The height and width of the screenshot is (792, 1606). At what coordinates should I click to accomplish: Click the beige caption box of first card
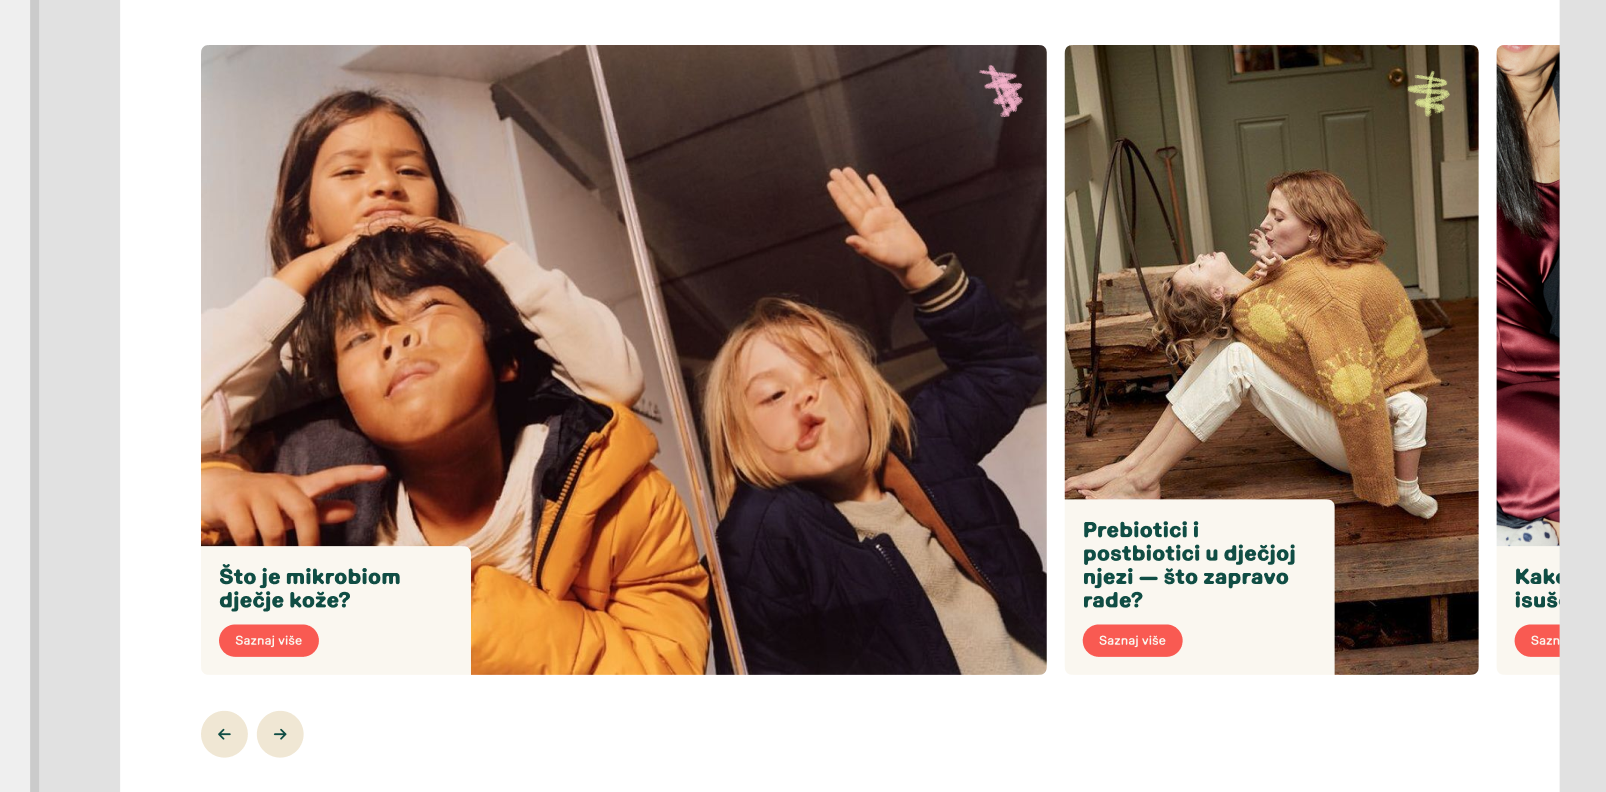click(x=336, y=610)
